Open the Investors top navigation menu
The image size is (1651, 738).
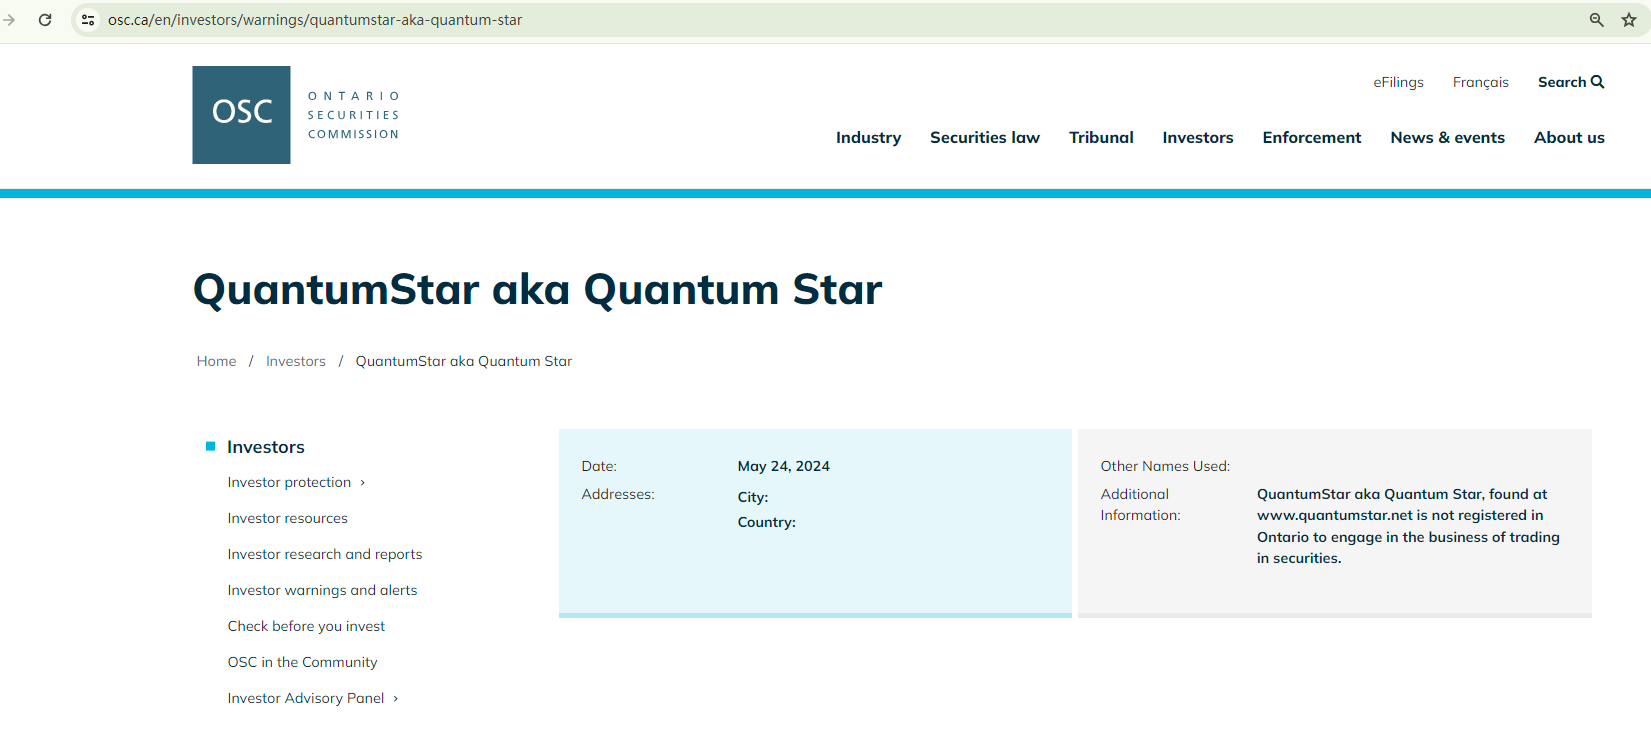(x=1198, y=138)
